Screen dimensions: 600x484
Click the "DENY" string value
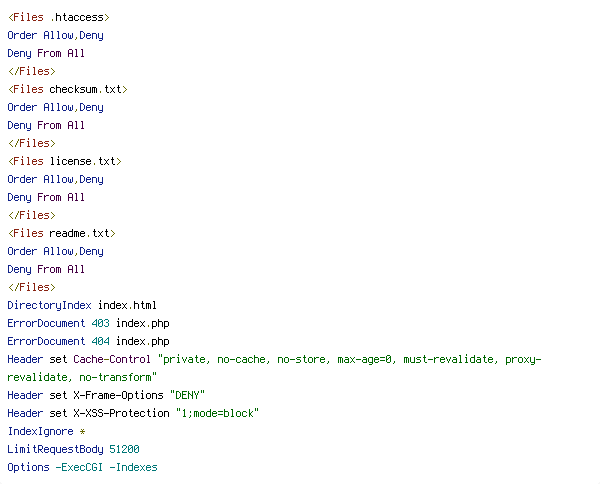[187, 395]
